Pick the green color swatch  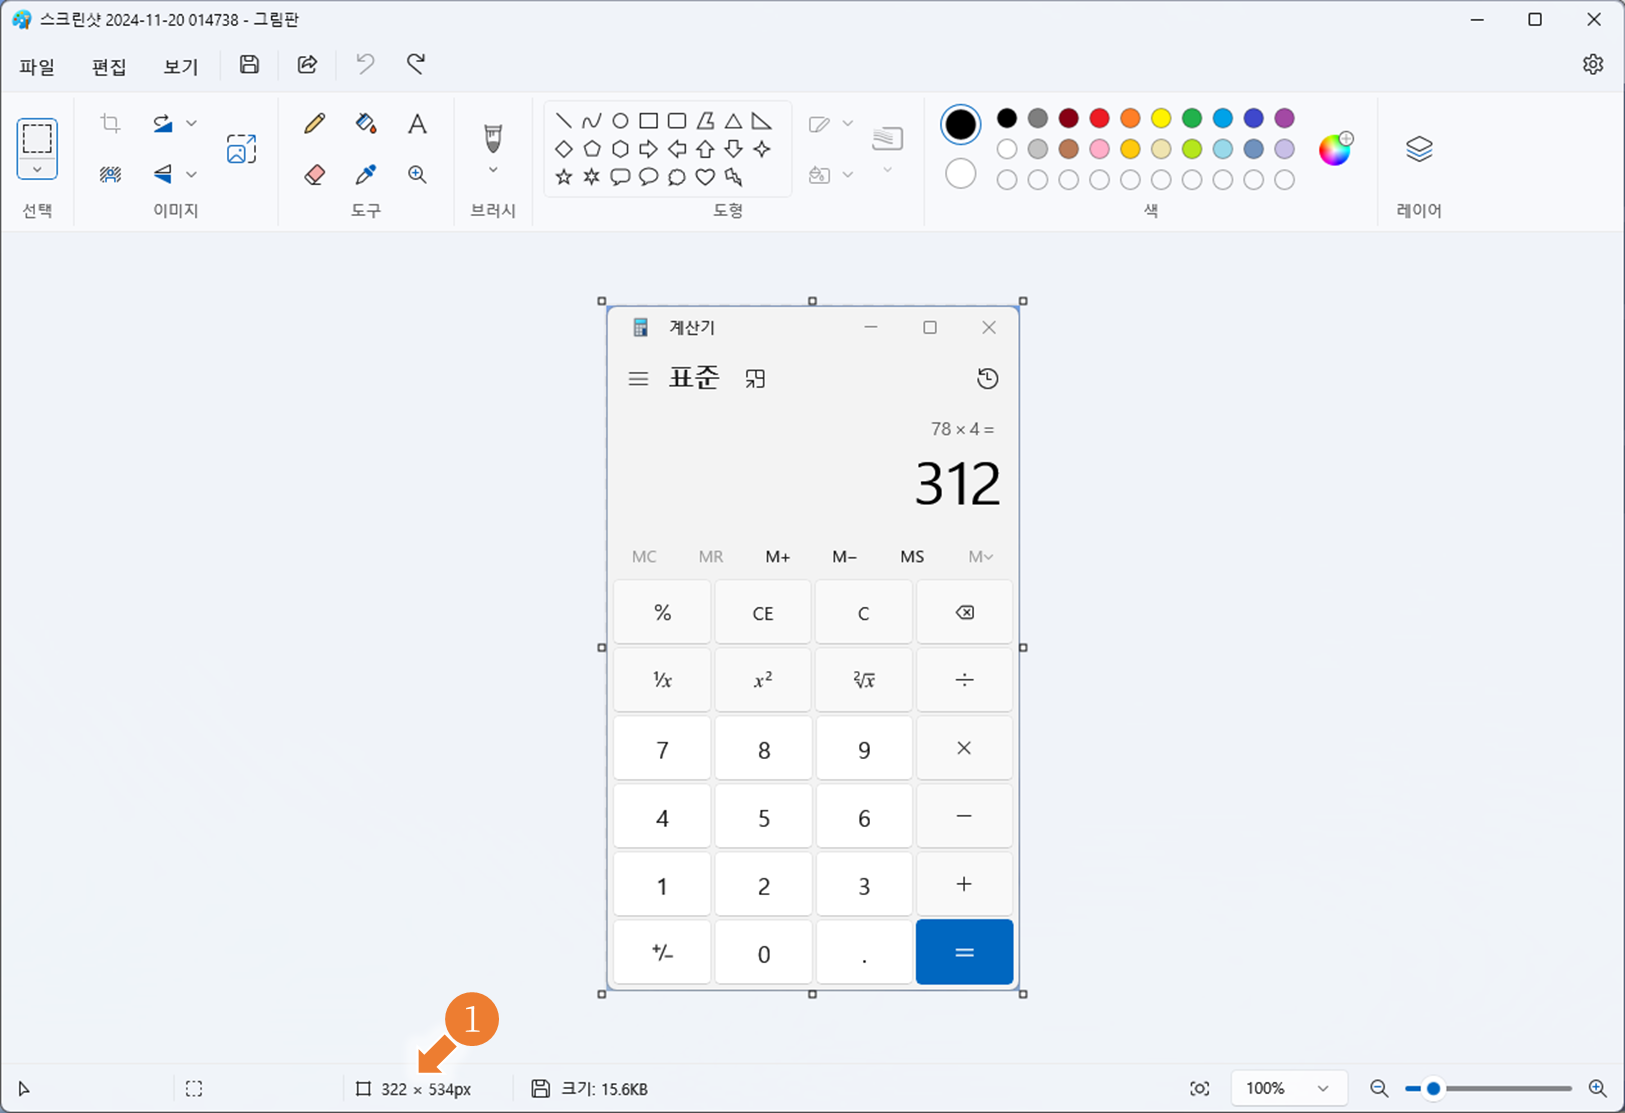click(1192, 118)
